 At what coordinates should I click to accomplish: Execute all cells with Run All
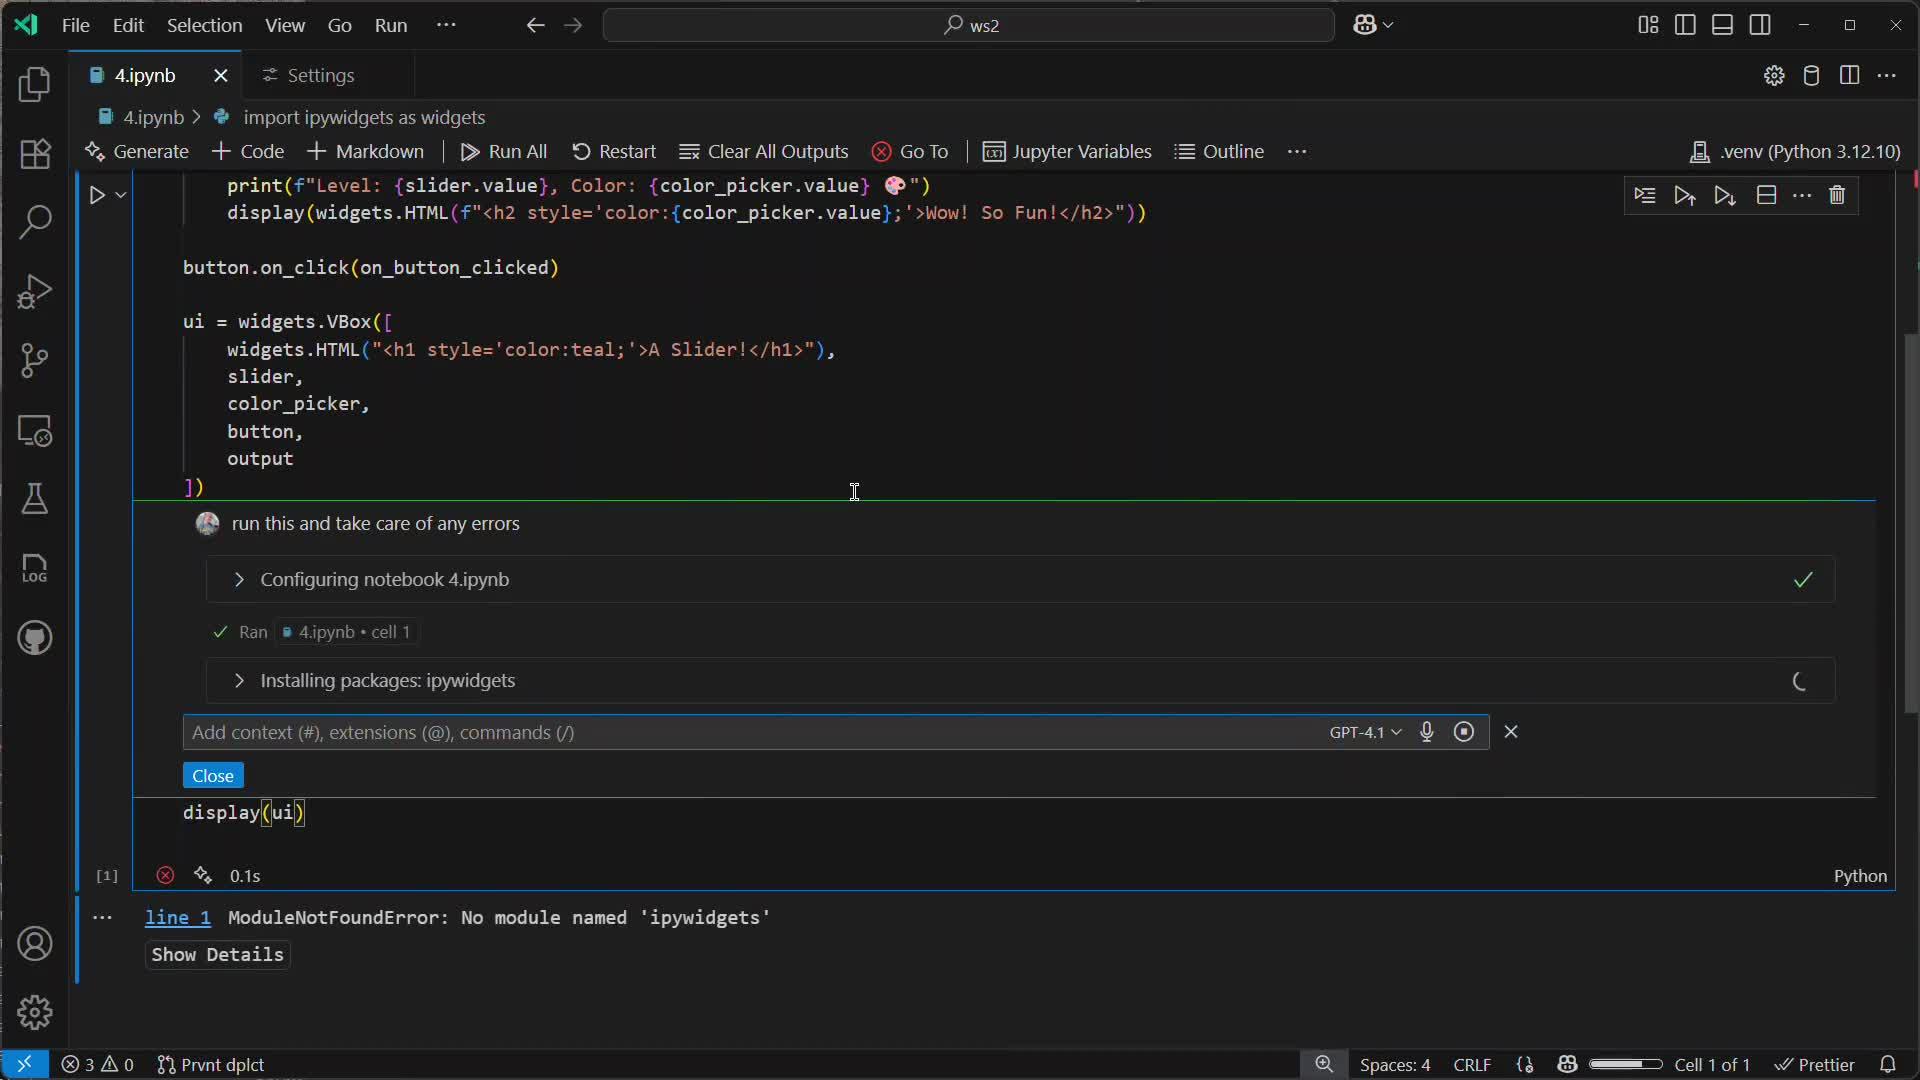coord(504,152)
